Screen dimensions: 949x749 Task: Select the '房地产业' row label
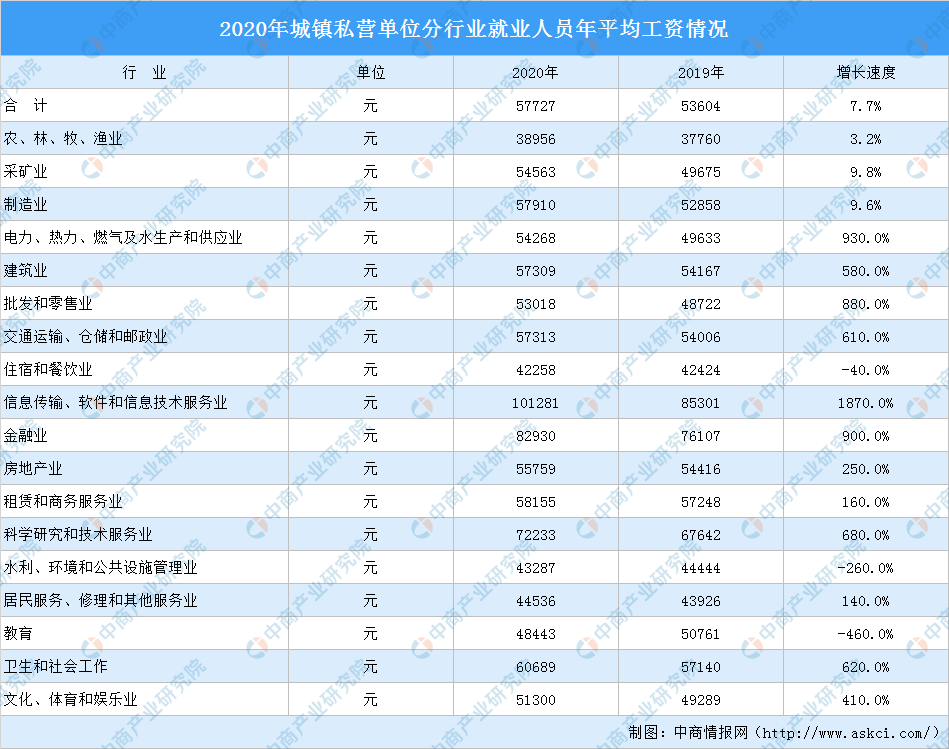pyautogui.click(x=33, y=468)
